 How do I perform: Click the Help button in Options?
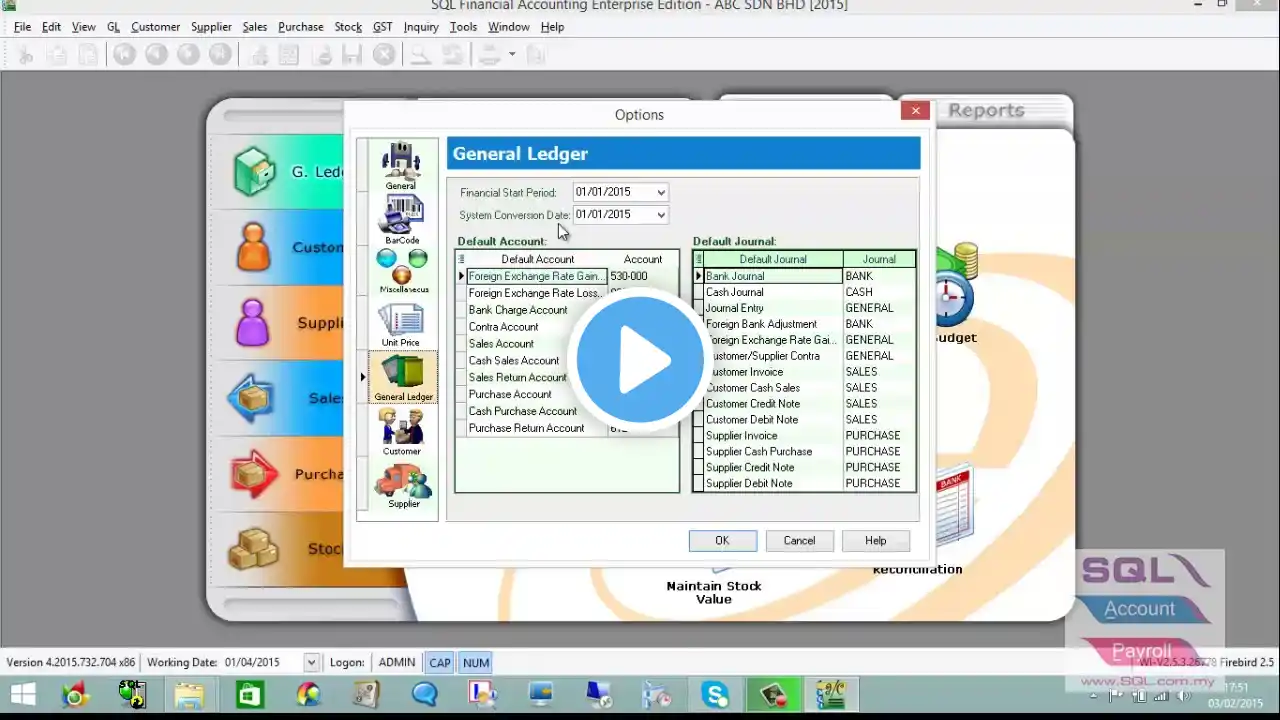[x=875, y=541]
